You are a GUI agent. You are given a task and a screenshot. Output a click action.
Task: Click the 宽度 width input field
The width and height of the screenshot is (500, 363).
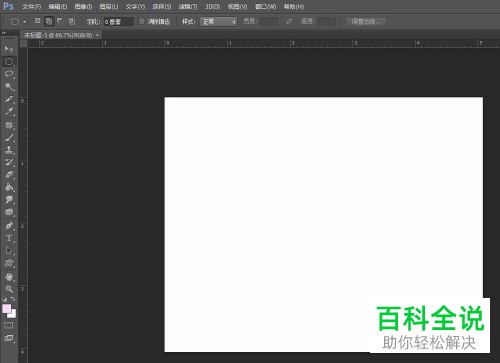[269, 22]
